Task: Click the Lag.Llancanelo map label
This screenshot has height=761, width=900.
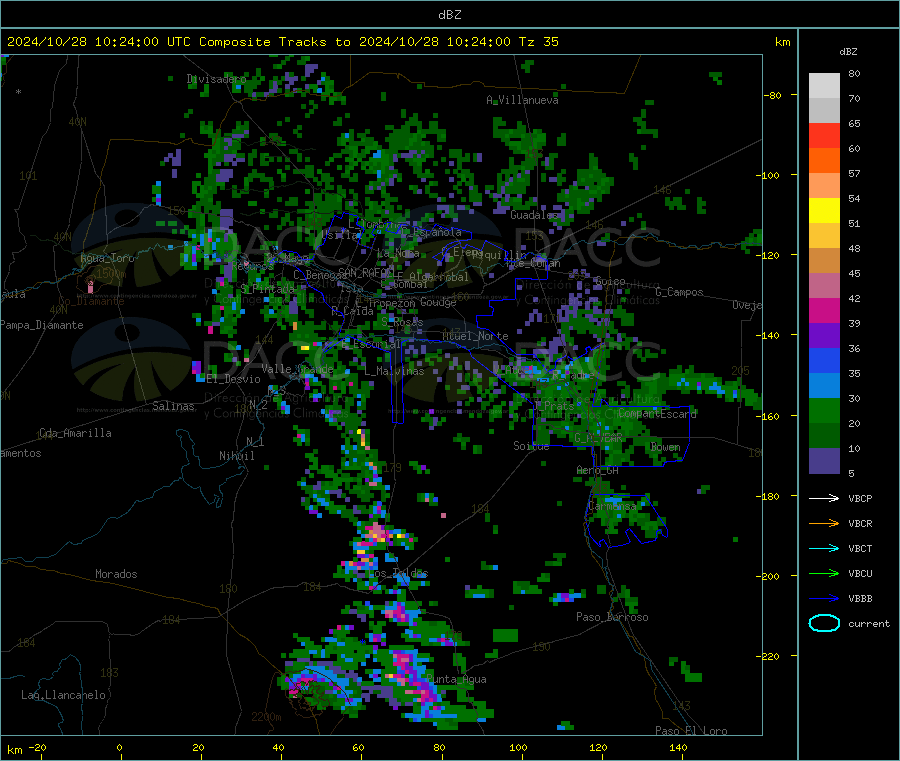Action: [x=63, y=696]
